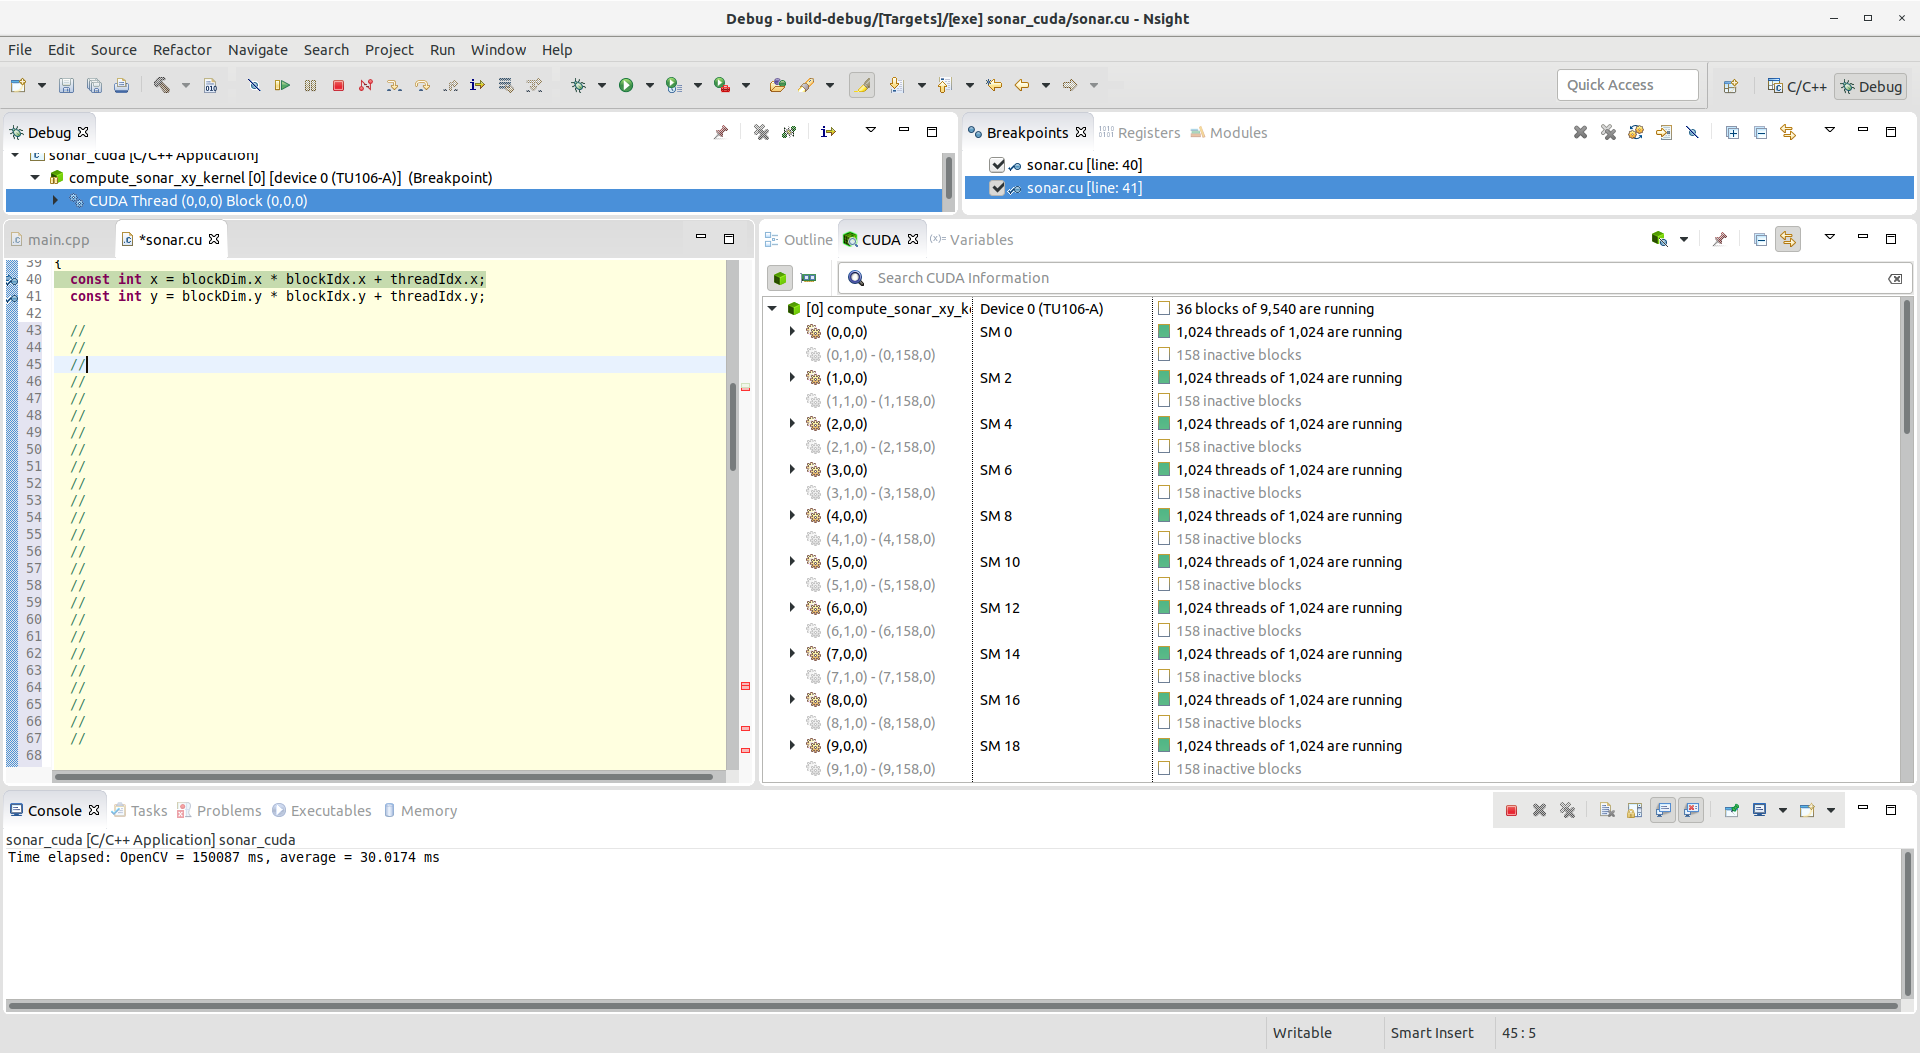Click the Quick Access field
Viewport: 1920px width, 1053px height.
tap(1627, 85)
